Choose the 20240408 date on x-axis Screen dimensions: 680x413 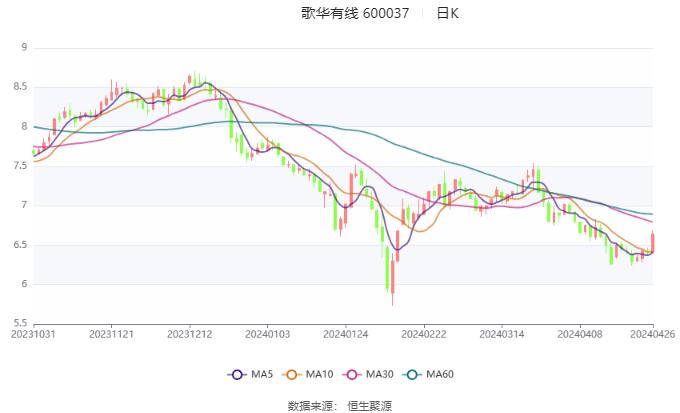point(580,334)
